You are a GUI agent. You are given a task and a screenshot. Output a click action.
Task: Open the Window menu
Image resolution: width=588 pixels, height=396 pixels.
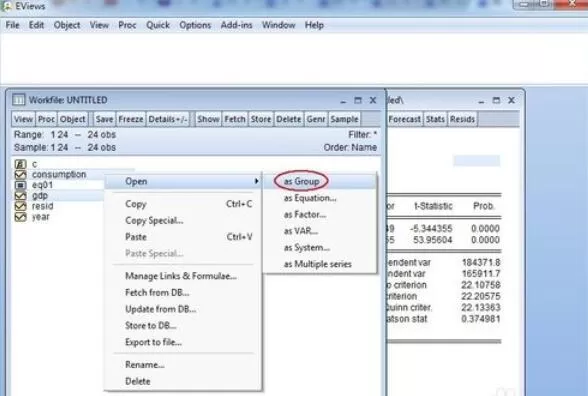point(279,25)
